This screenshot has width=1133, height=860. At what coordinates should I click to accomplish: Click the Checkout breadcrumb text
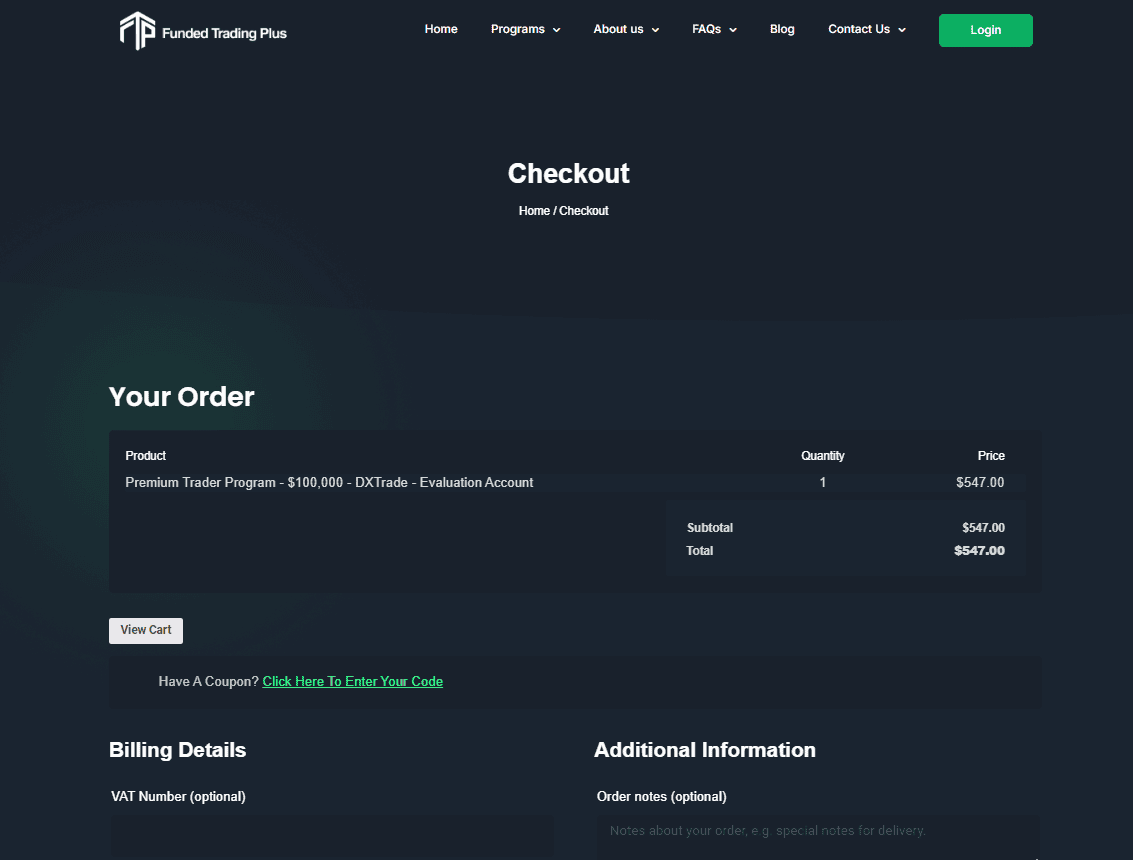(584, 210)
